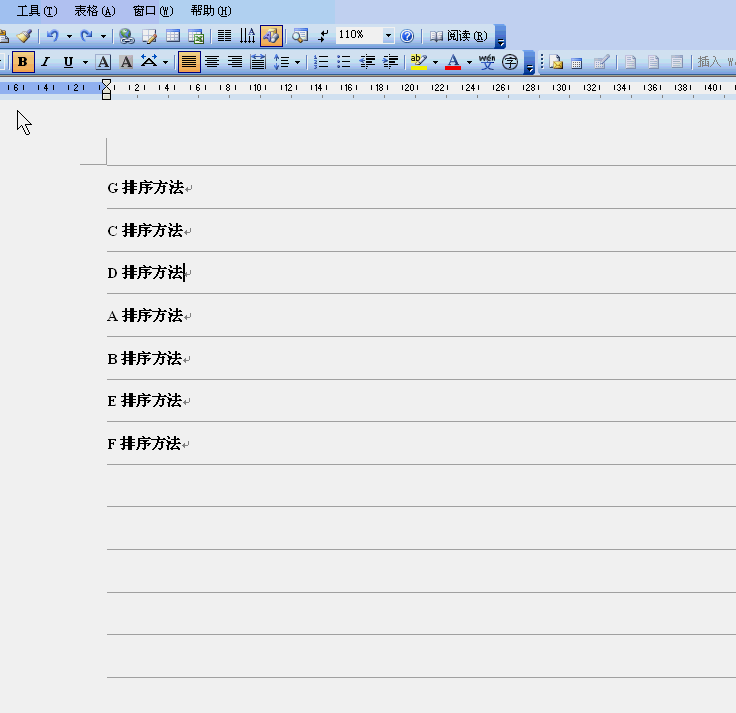Click the text 'D 排序方法'
Screen dimensions: 736x713
[146, 273]
